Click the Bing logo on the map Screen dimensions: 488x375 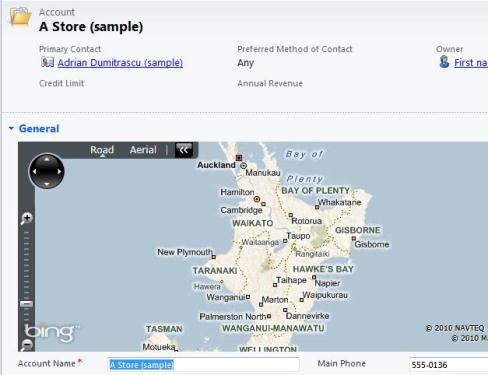[49, 332]
